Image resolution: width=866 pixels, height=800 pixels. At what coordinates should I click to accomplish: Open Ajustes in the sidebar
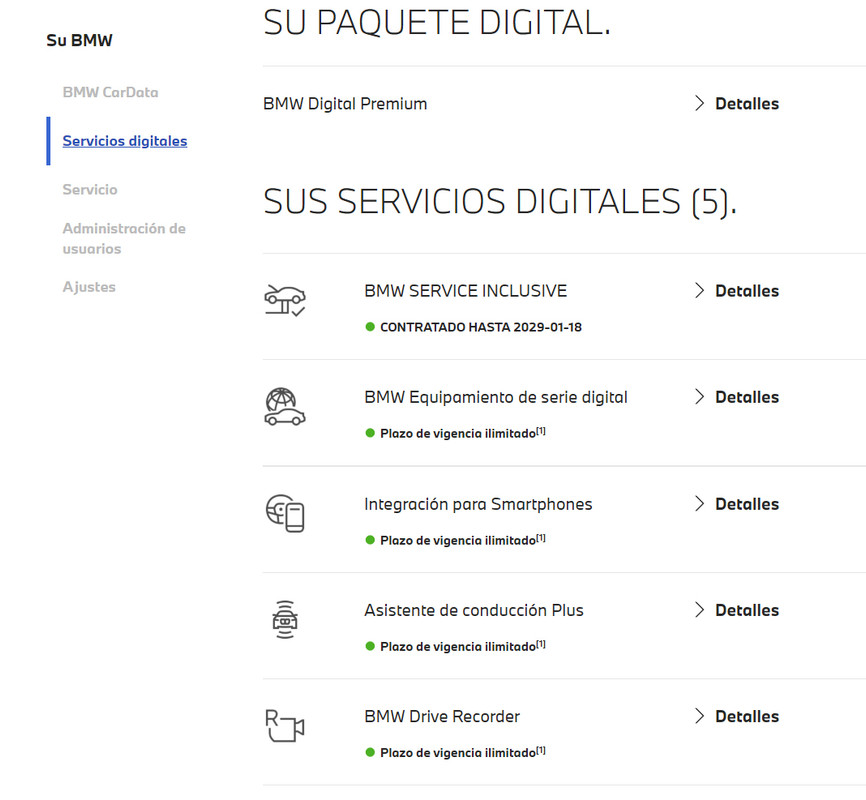pyautogui.click(x=89, y=287)
